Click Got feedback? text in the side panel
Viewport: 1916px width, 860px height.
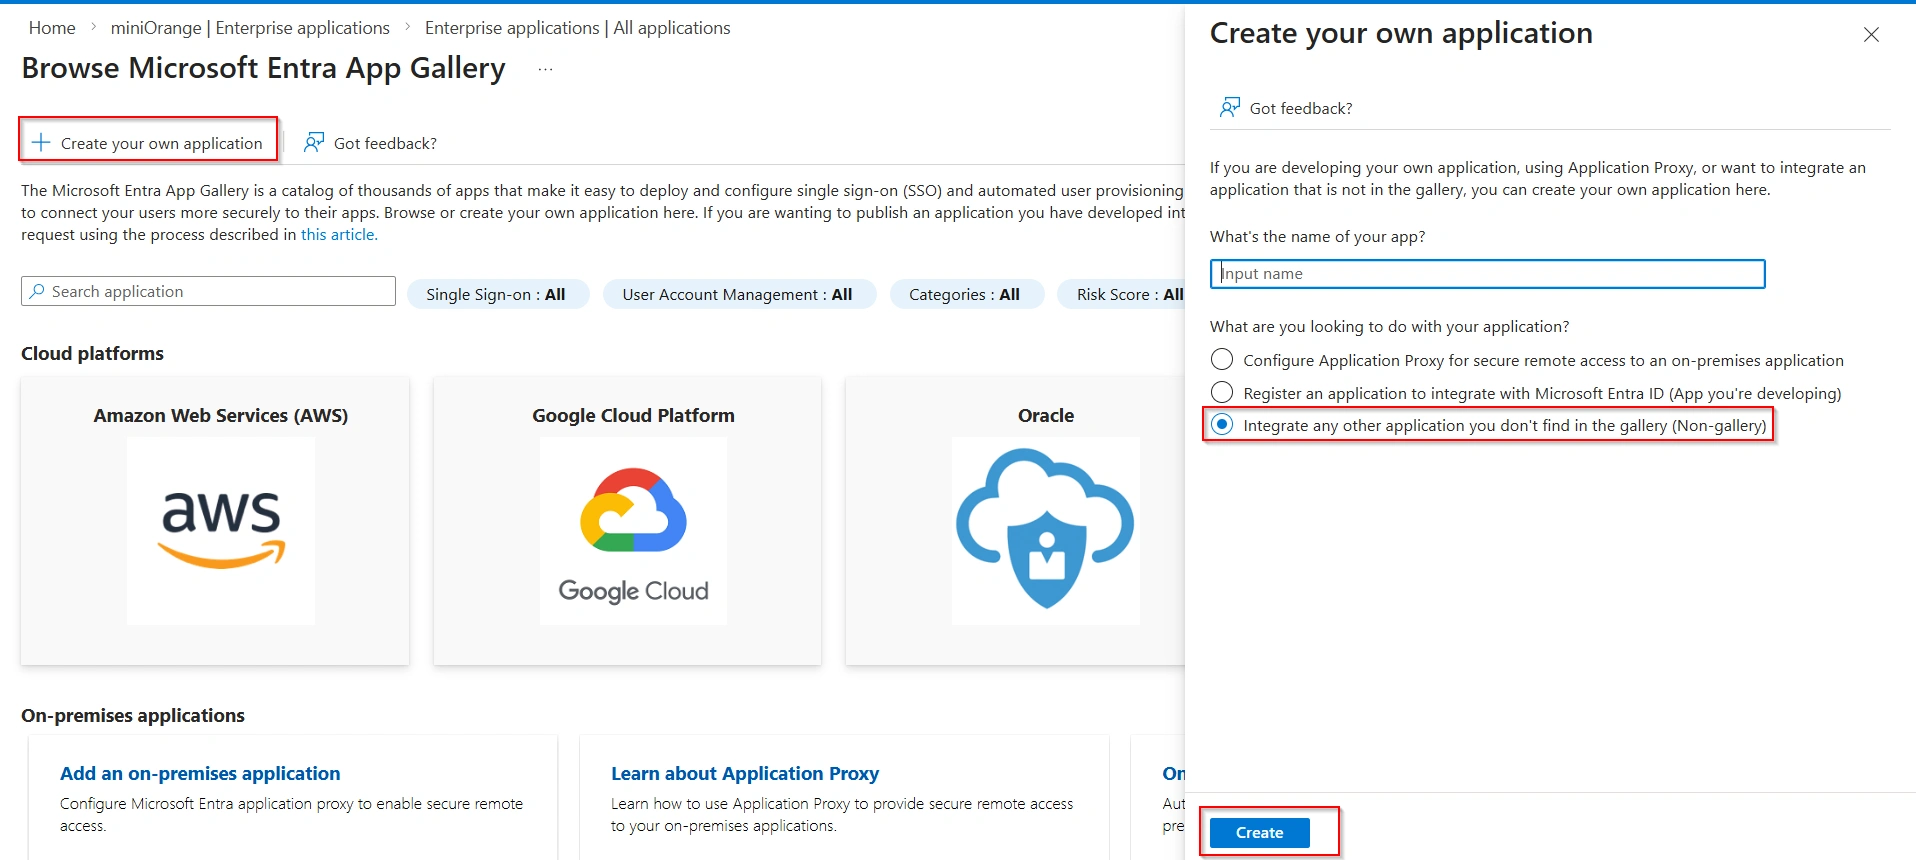(1301, 108)
